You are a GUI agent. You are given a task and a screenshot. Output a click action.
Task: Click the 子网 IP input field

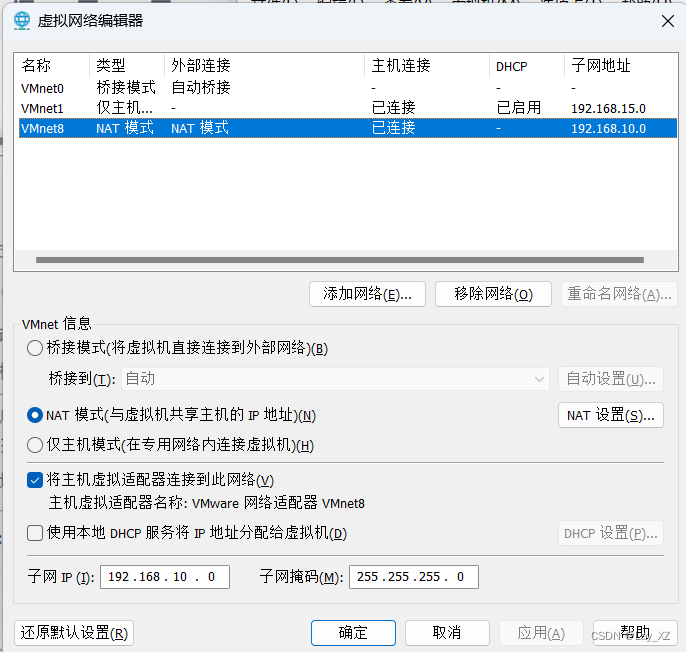coord(165,577)
